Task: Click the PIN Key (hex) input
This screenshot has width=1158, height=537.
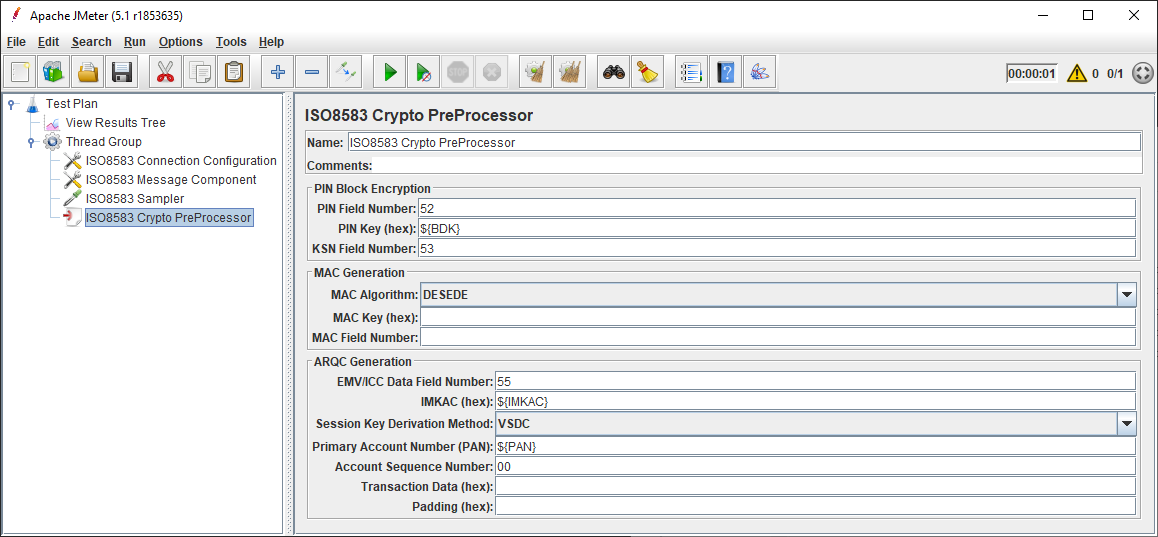Action: [x=777, y=228]
